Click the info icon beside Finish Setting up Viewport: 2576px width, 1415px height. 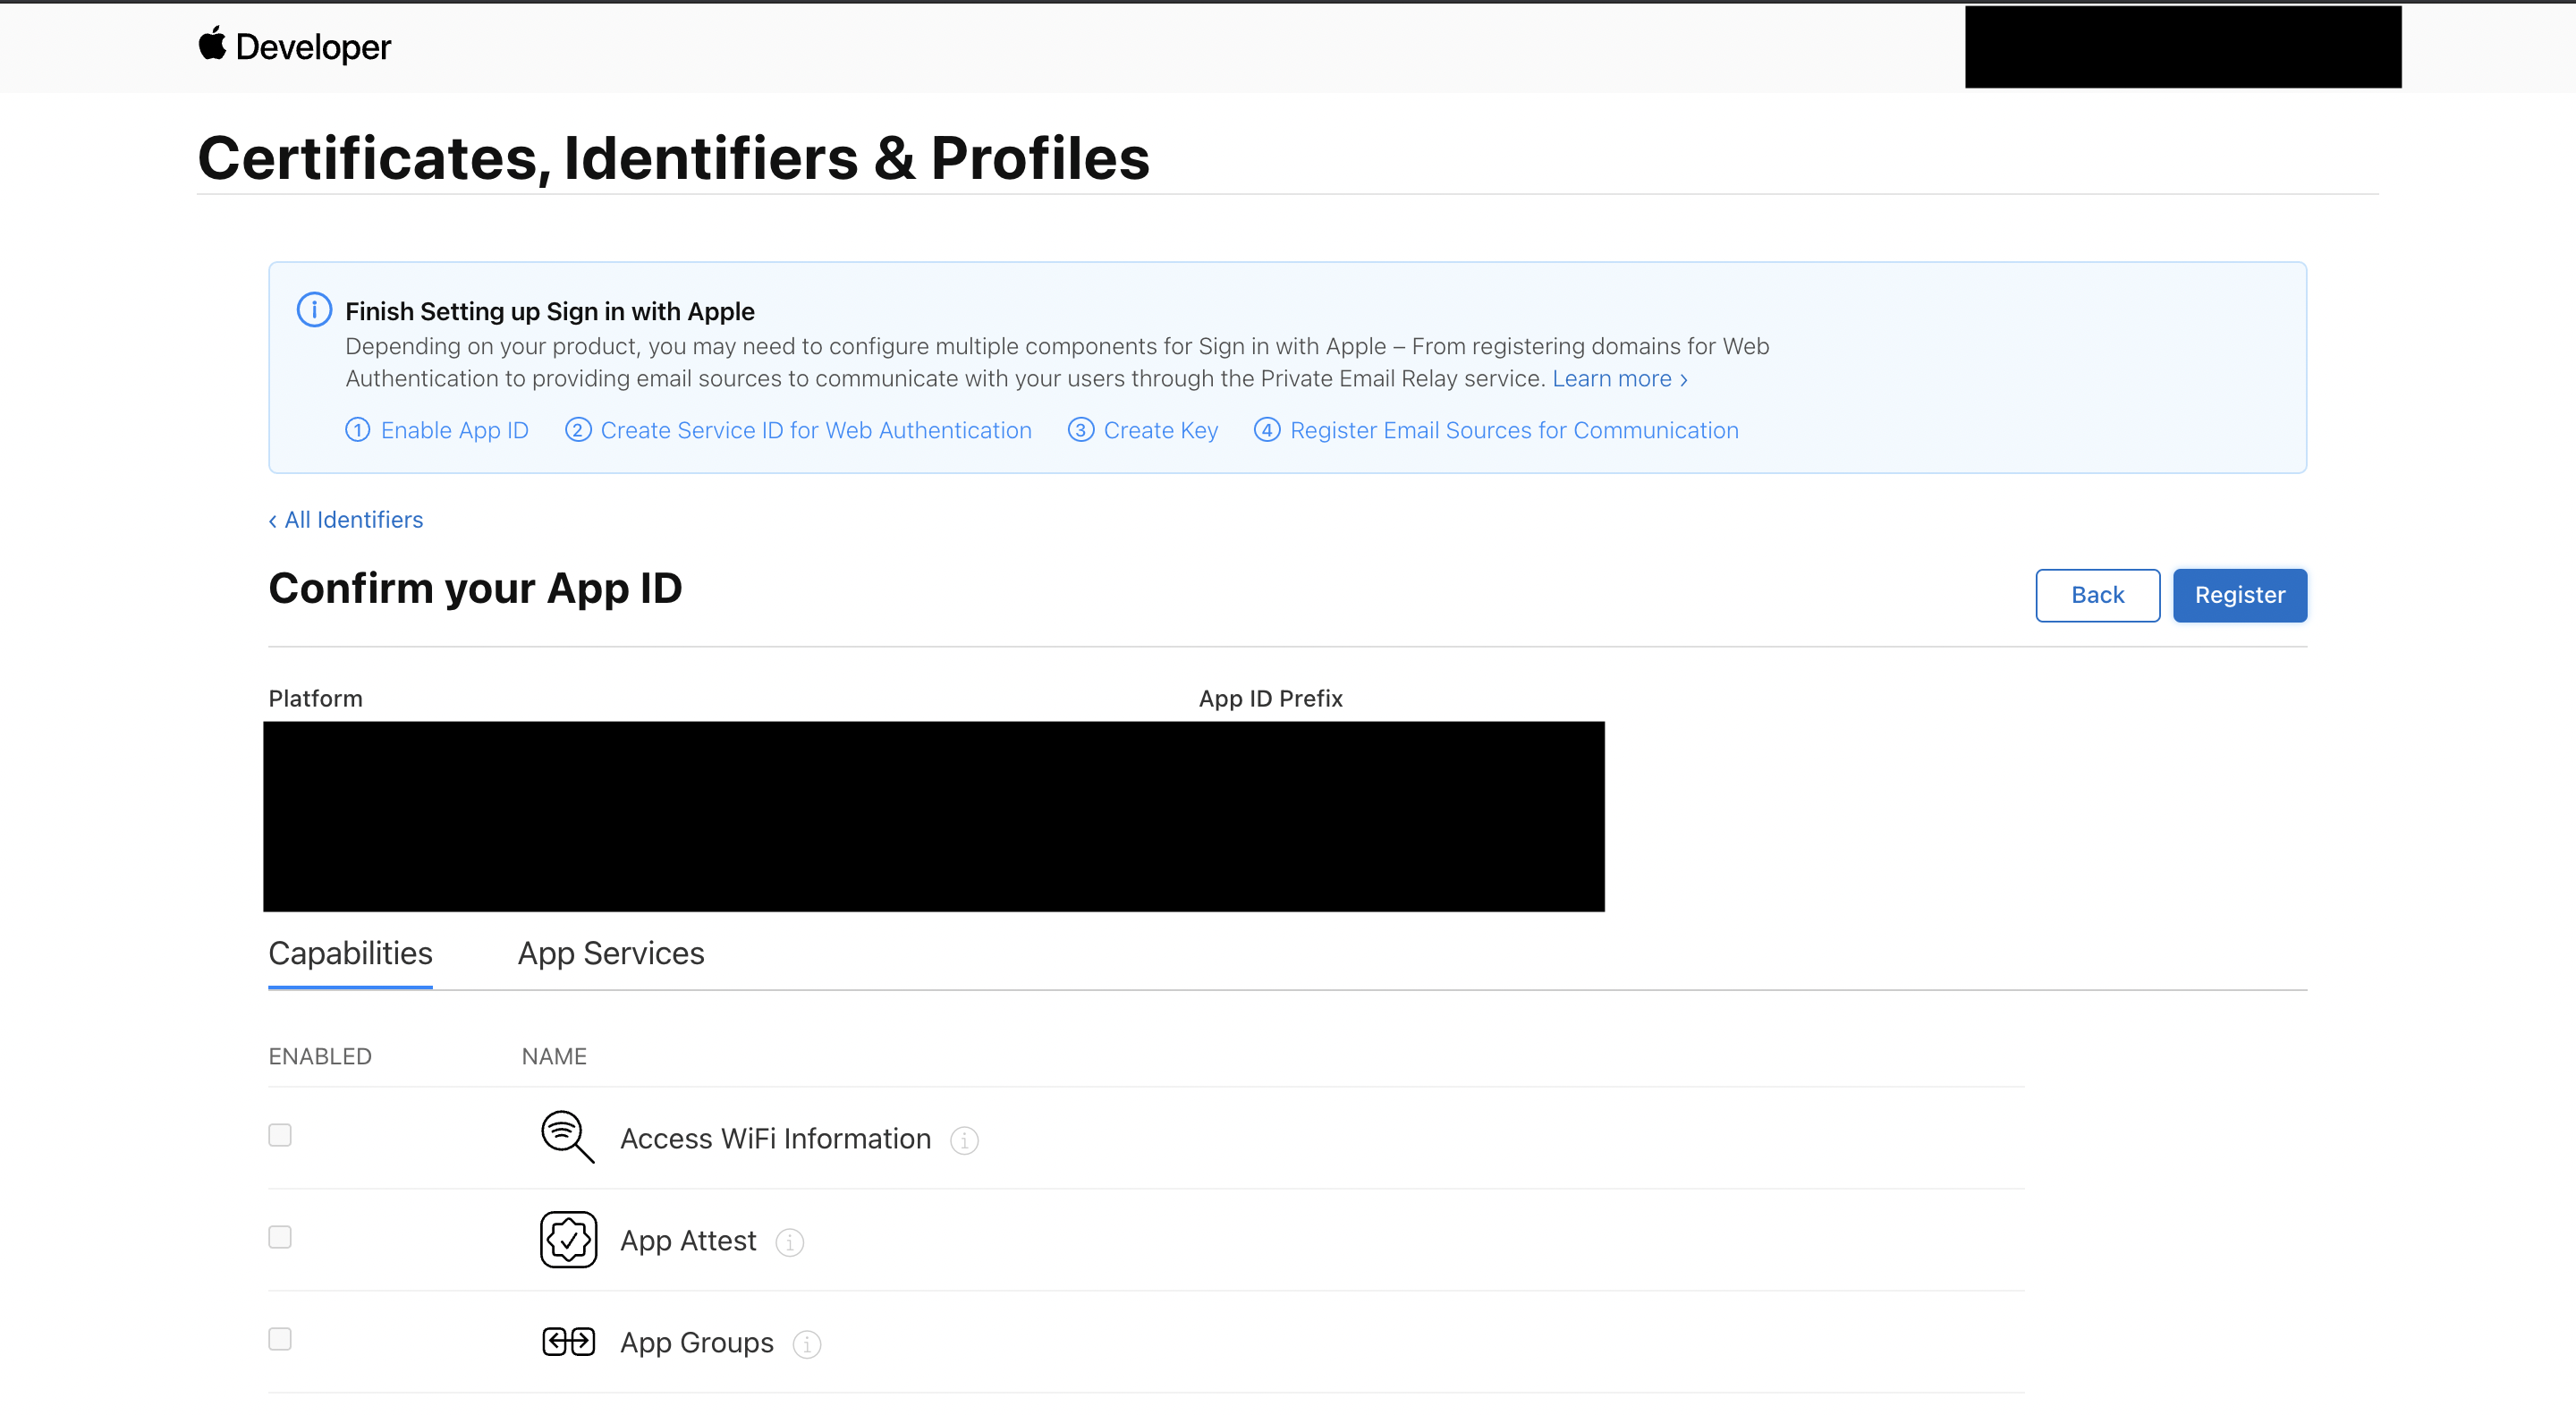[314, 310]
